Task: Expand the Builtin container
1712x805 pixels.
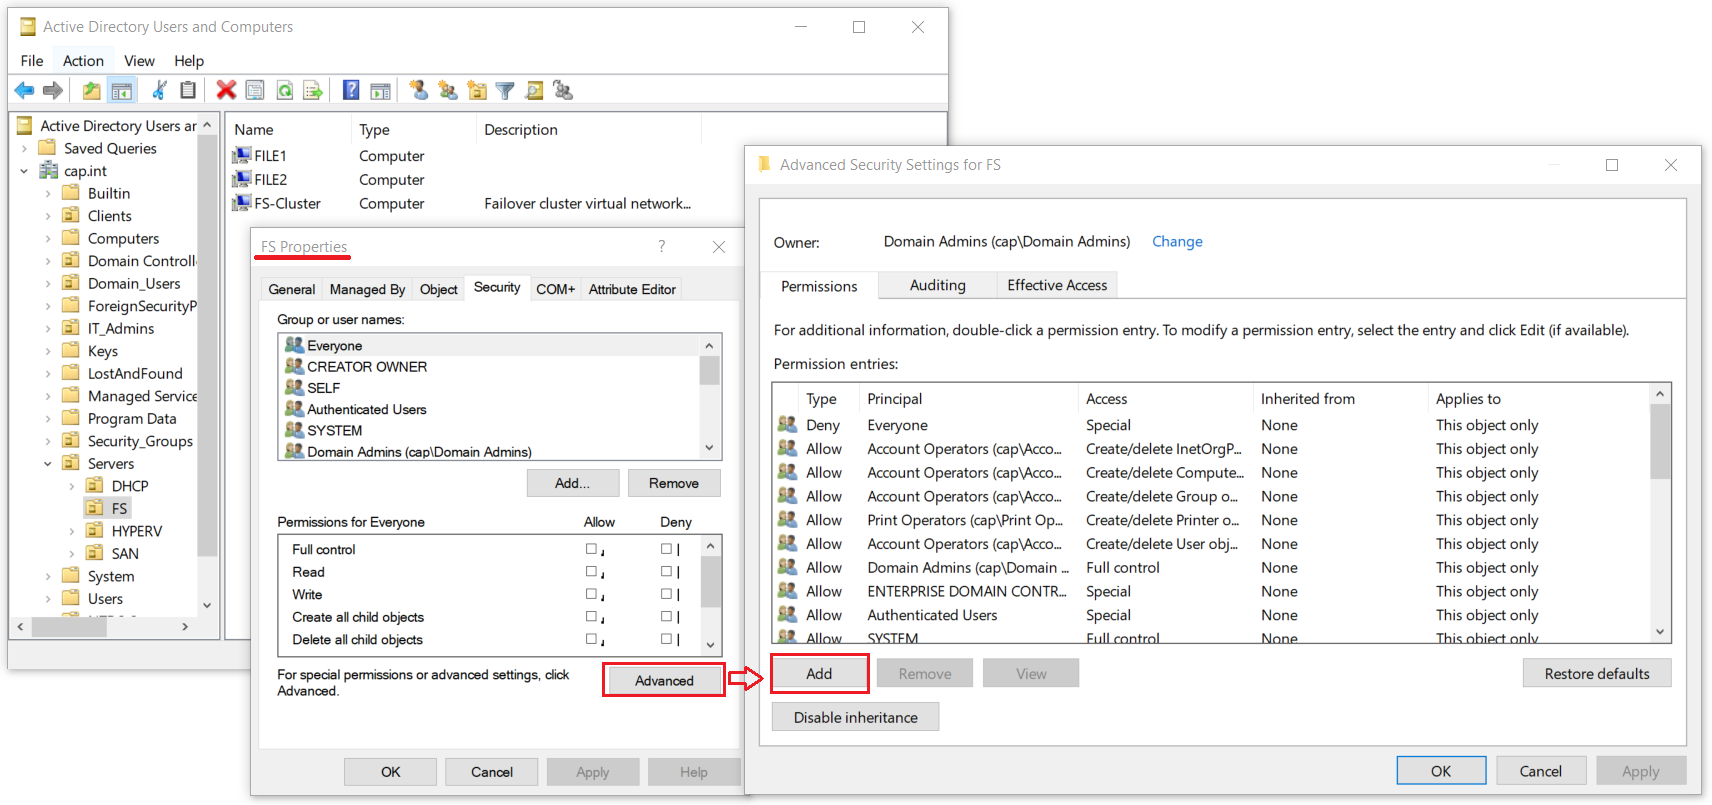Action: [48, 194]
